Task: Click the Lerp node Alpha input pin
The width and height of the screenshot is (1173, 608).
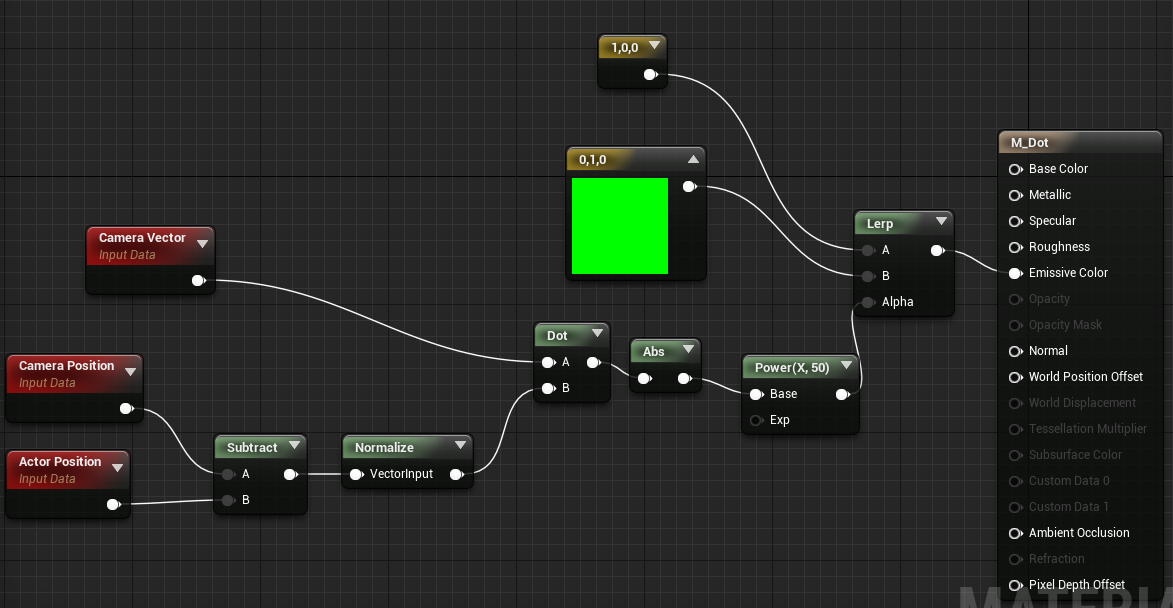Action: (x=869, y=302)
